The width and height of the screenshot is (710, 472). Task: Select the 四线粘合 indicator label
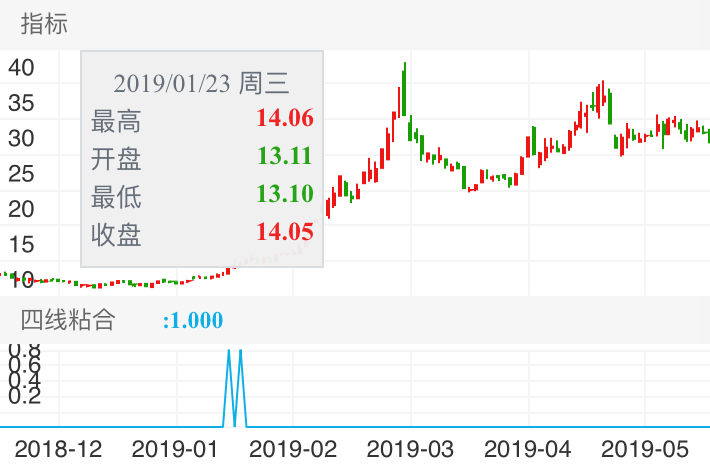tap(68, 320)
